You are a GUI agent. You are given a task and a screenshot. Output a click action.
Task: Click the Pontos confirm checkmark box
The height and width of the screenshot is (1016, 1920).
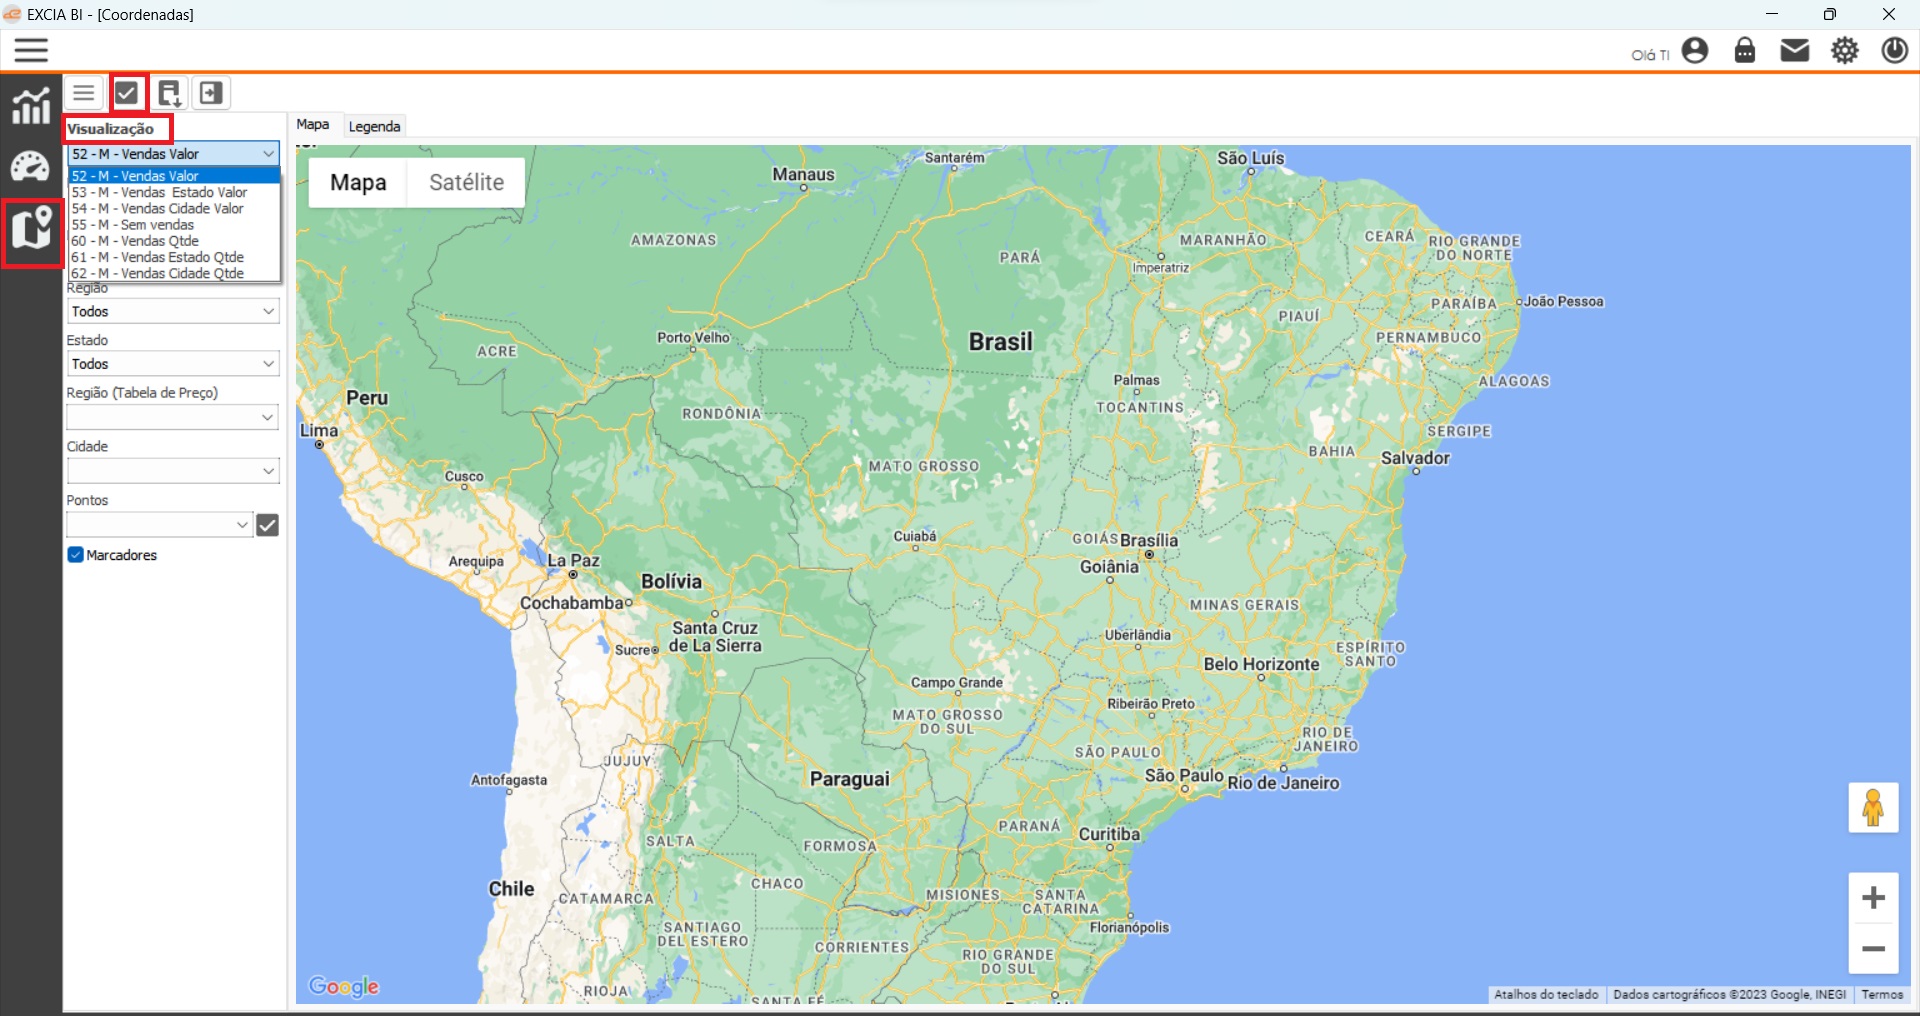pos(268,525)
